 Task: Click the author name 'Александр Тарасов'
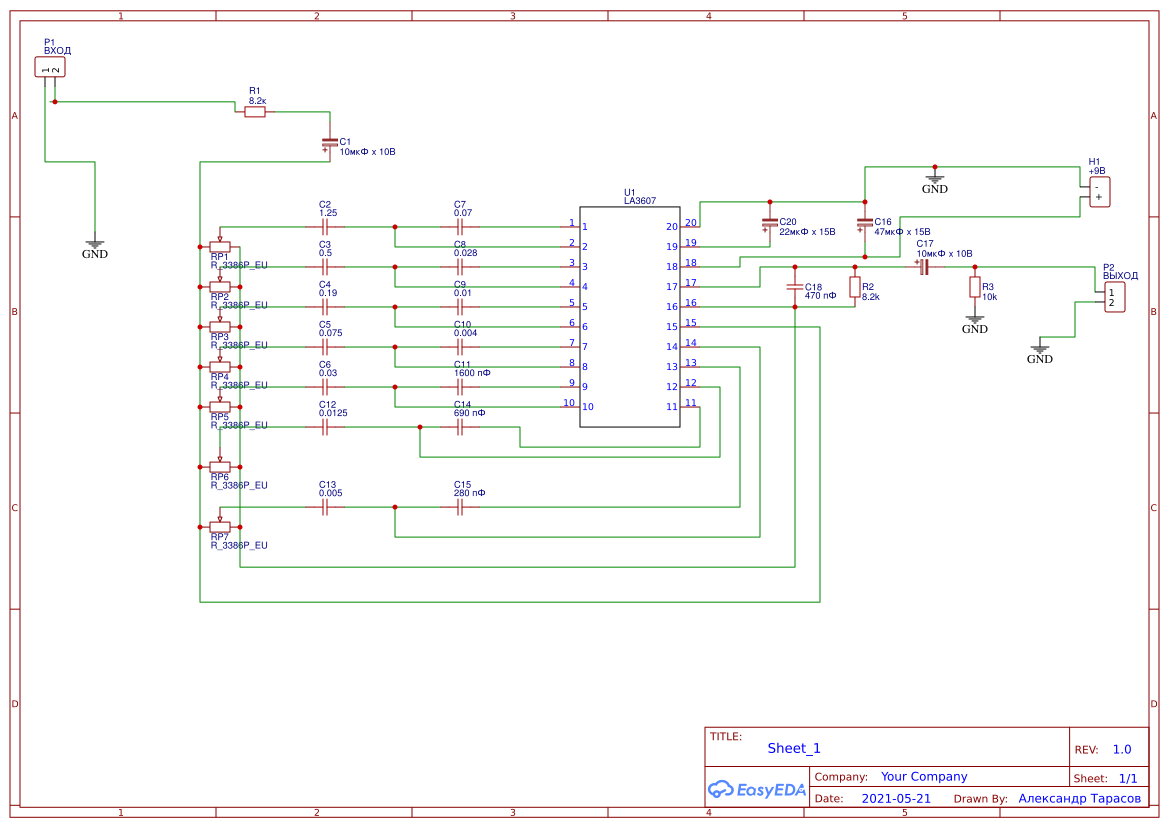click(x=1080, y=798)
